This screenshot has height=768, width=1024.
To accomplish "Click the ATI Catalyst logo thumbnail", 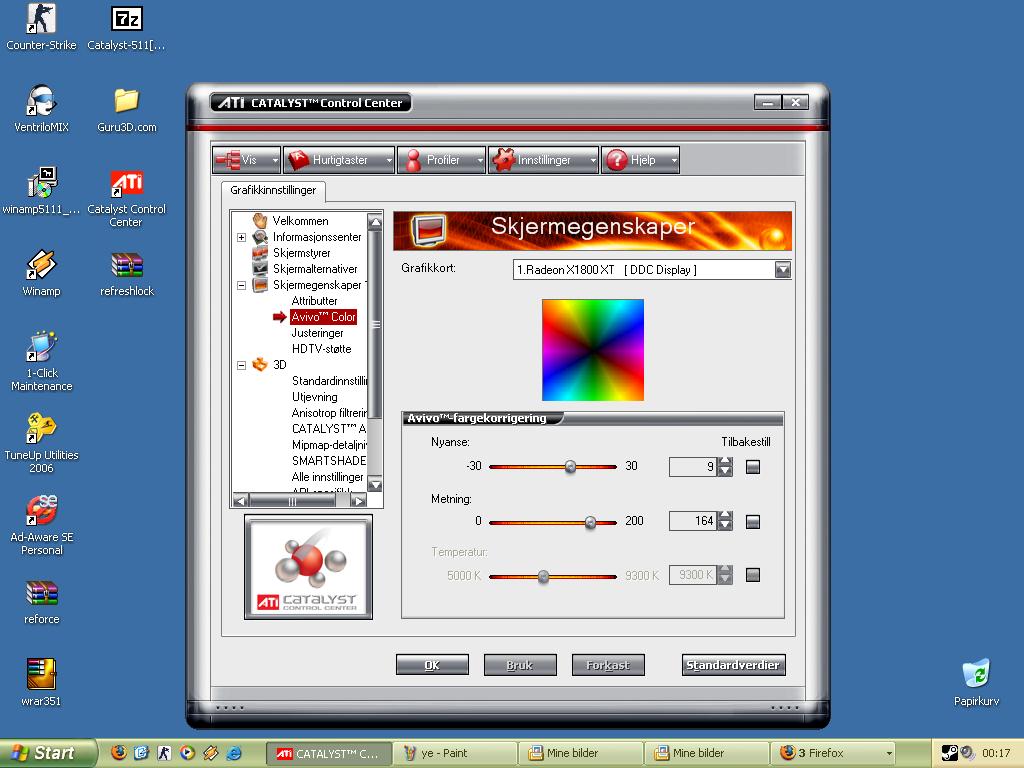I will tap(308, 567).
